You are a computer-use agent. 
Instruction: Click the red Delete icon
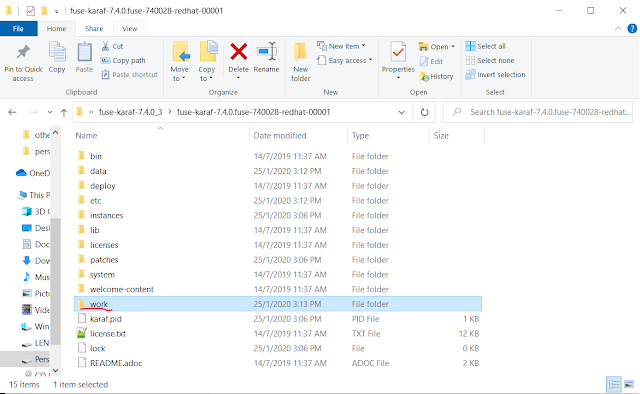pyautogui.click(x=238, y=52)
